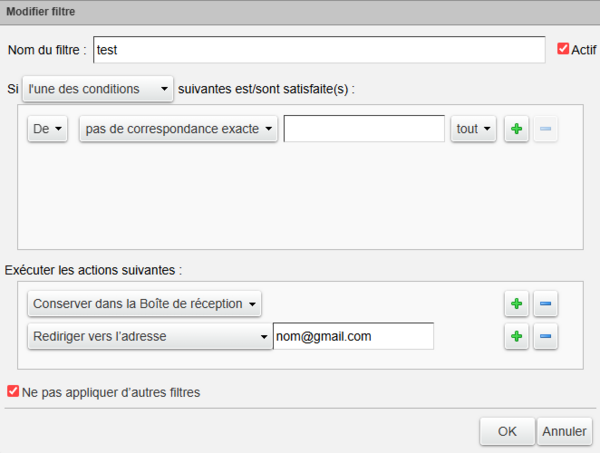This screenshot has width=600, height=453.
Task: Confirm filter with OK button
Action: click(x=507, y=431)
